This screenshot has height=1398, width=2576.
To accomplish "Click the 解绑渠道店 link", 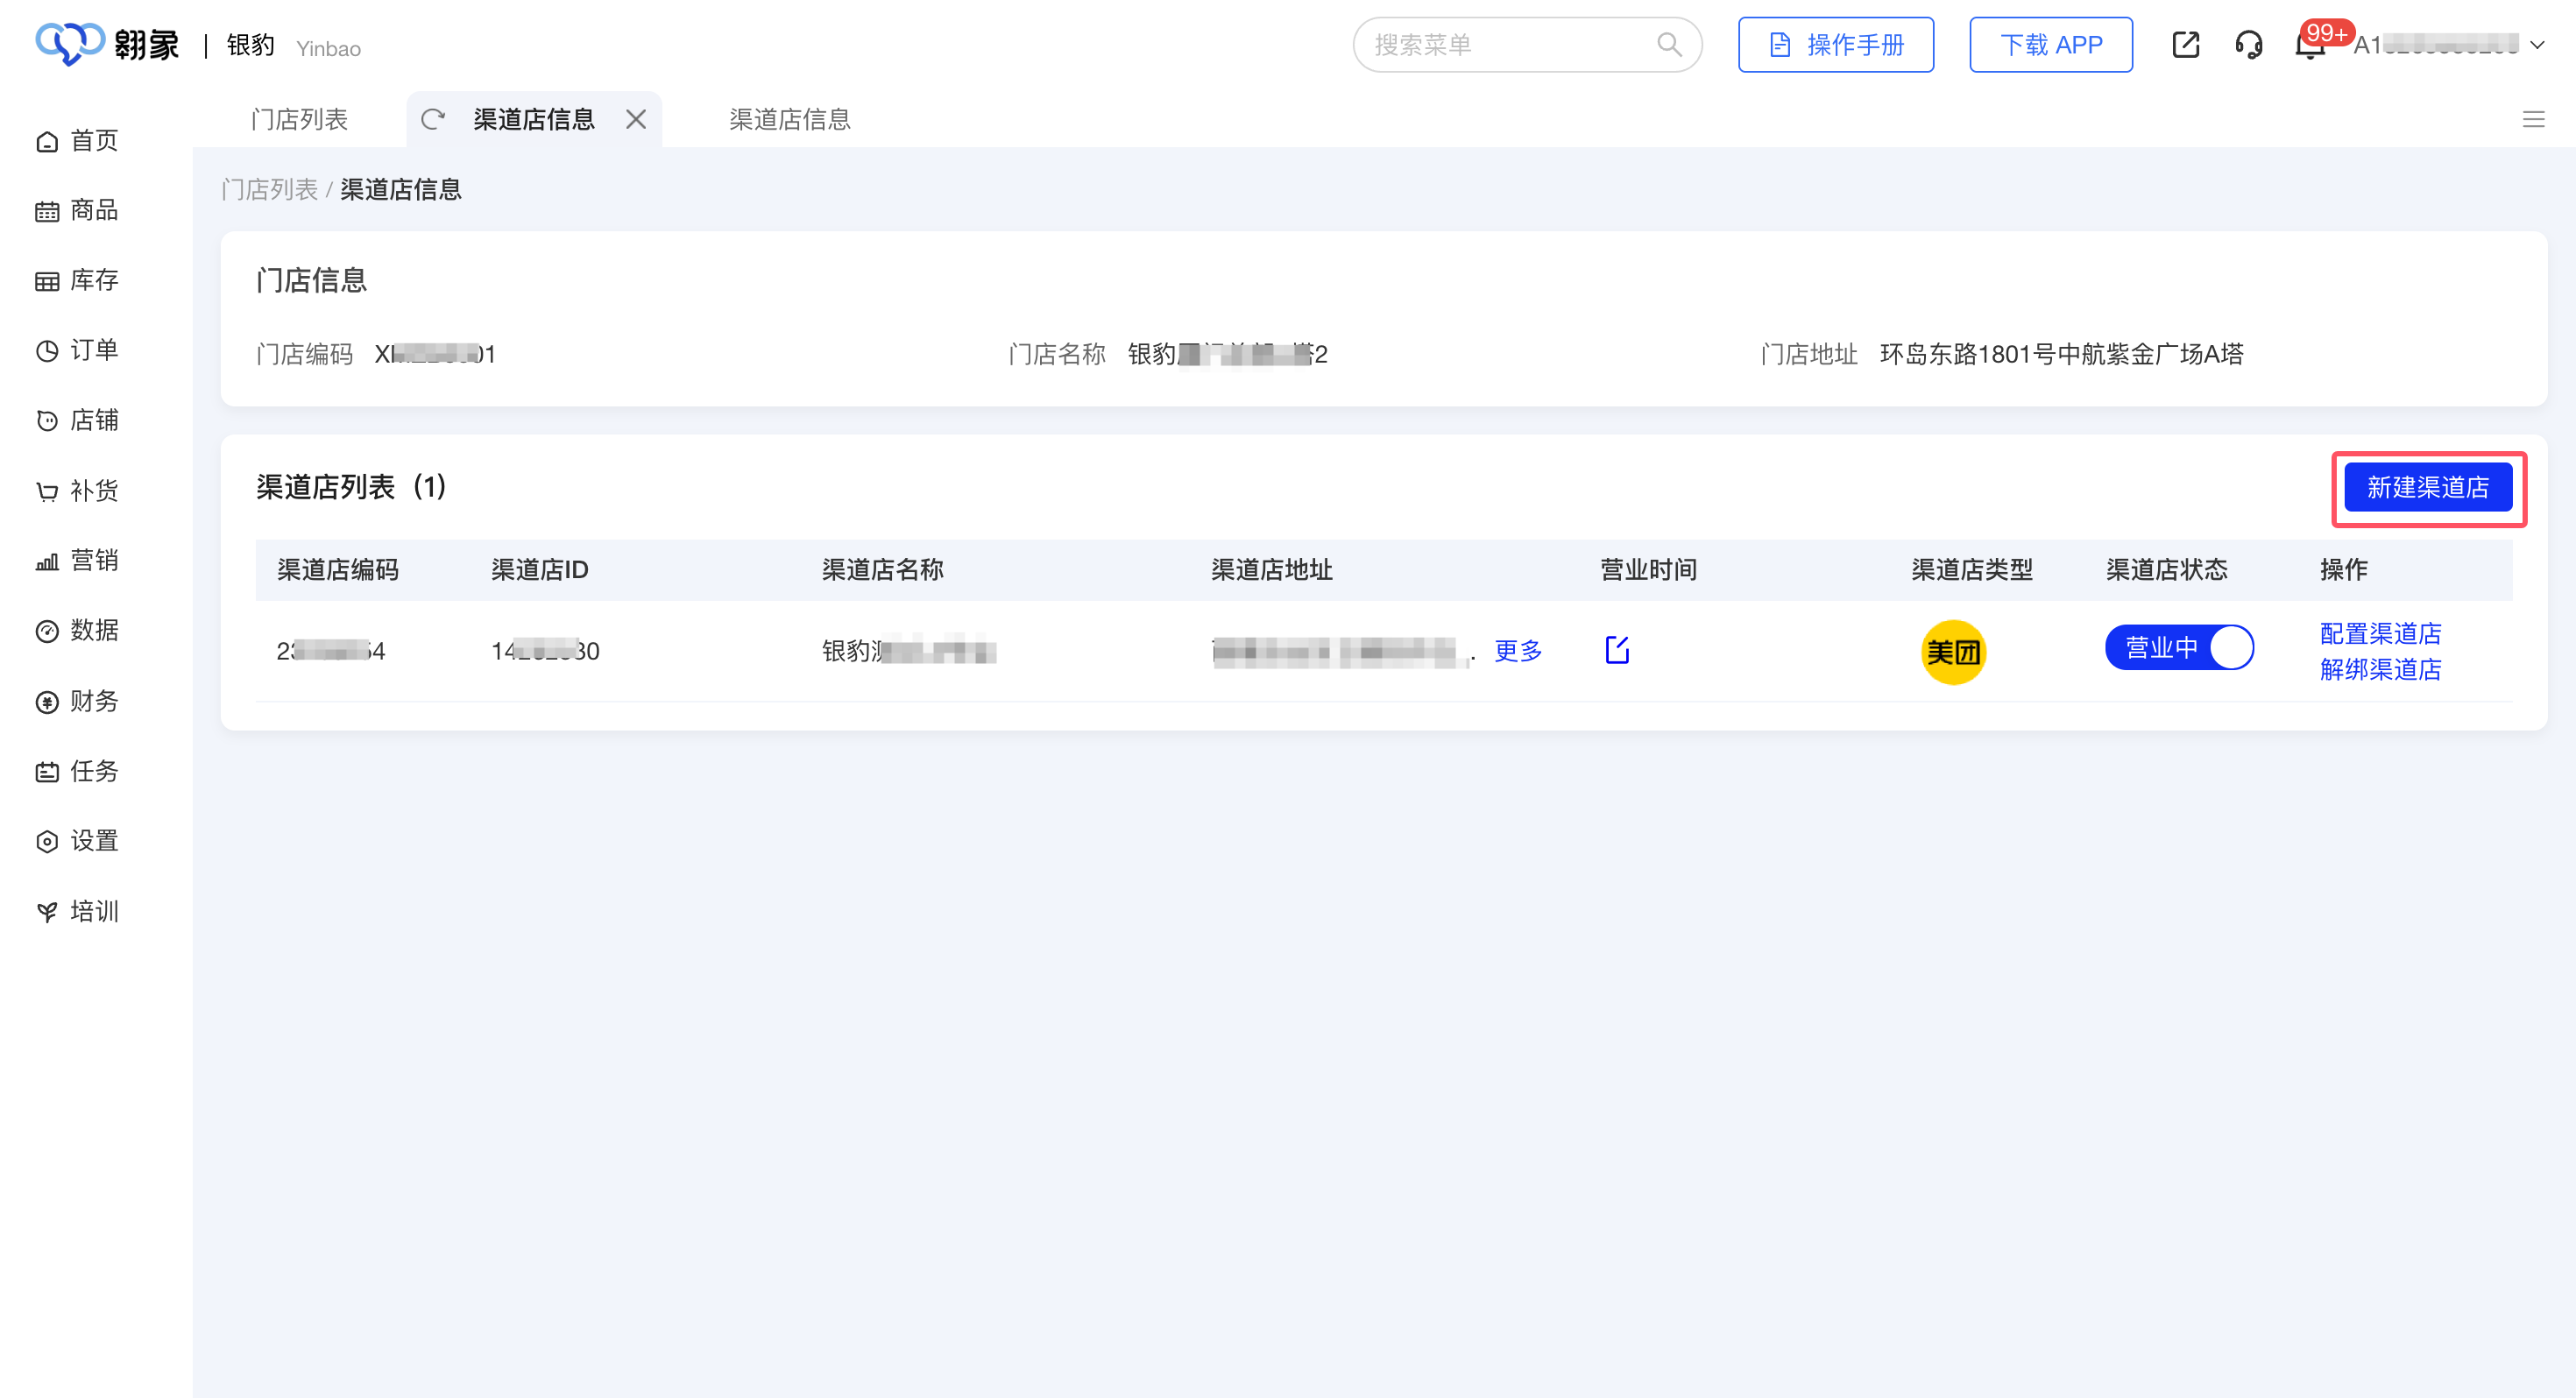I will pos(2380,669).
